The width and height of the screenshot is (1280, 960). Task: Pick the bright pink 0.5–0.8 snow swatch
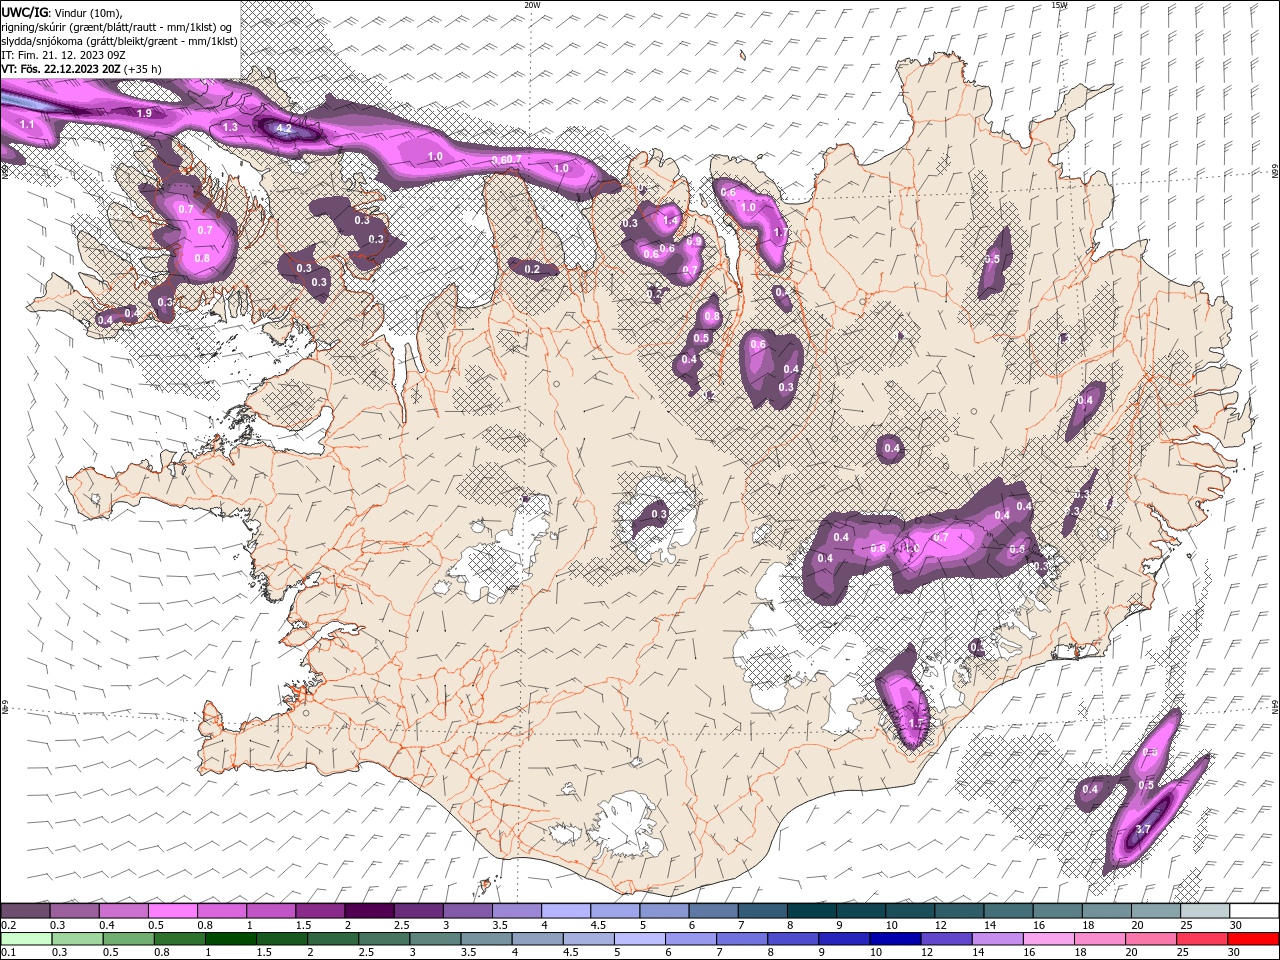point(172,911)
